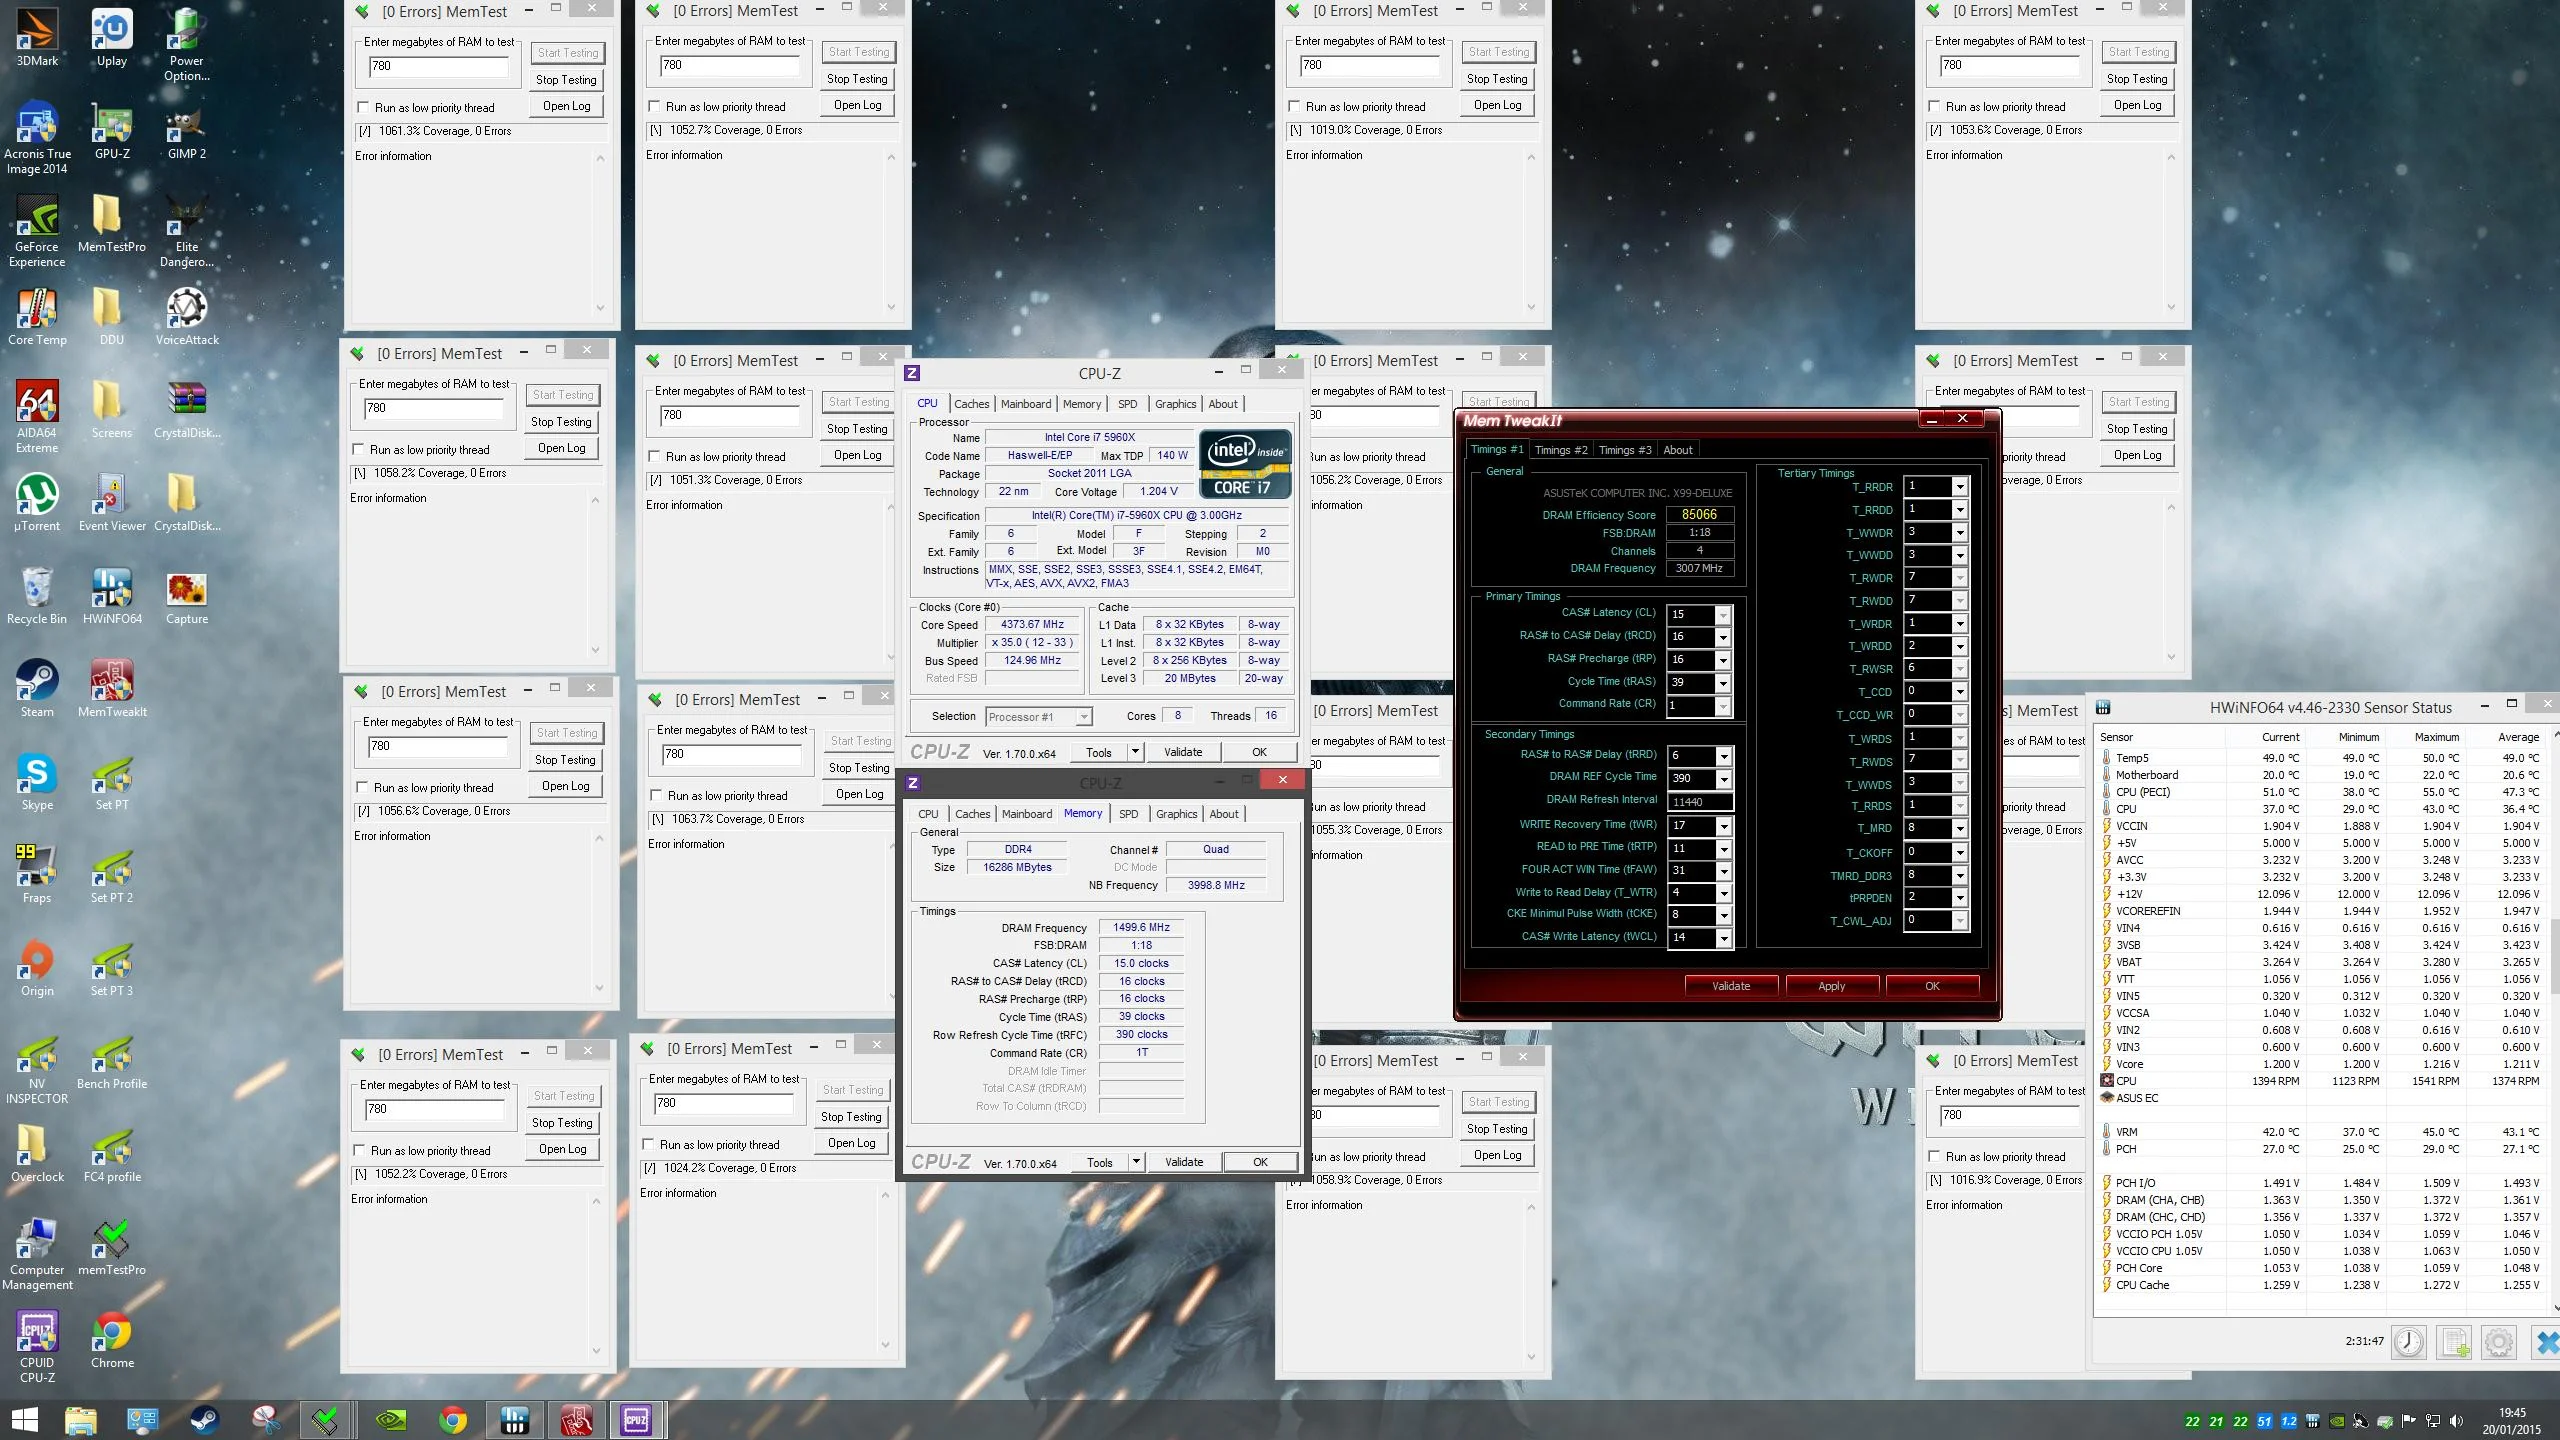Expand Cycle Time (tRAS) dropdown in Mem TweakIt

click(1722, 683)
